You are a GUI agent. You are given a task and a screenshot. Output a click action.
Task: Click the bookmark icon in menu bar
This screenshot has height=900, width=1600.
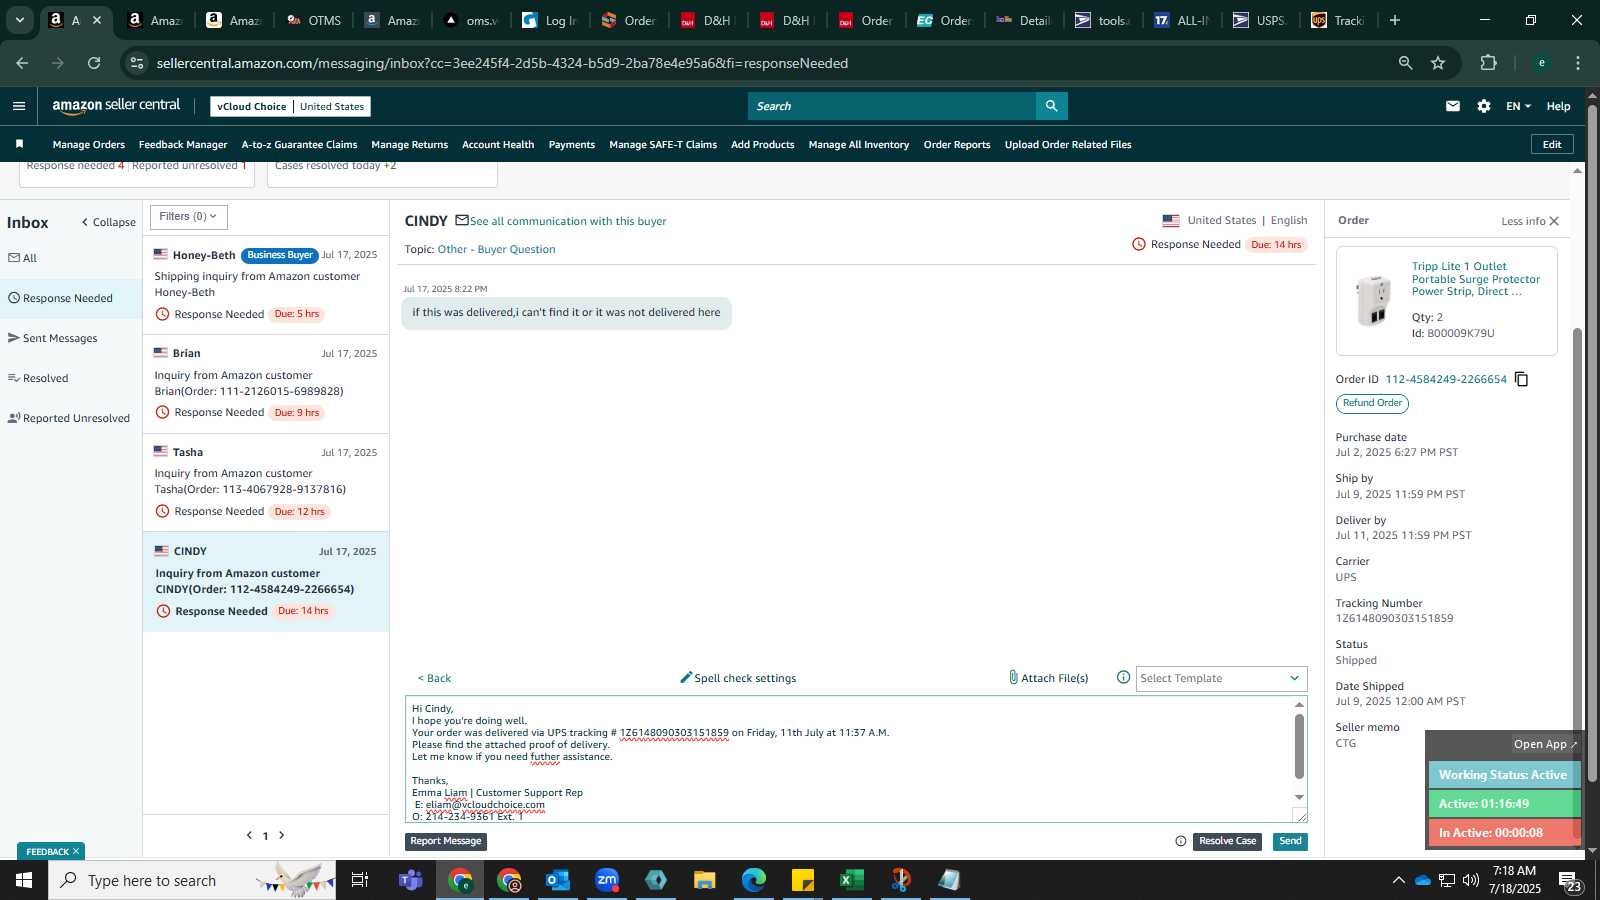pos(19,144)
